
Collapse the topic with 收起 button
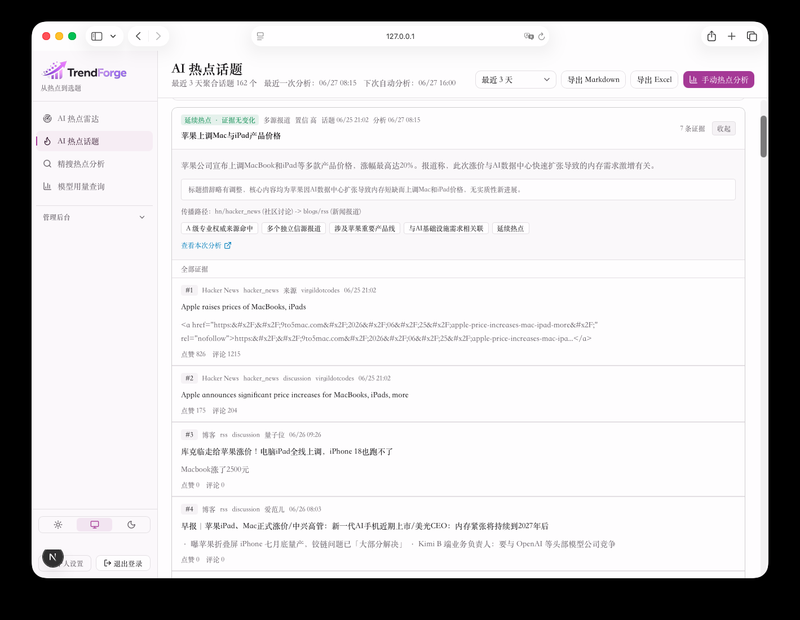click(x=723, y=129)
